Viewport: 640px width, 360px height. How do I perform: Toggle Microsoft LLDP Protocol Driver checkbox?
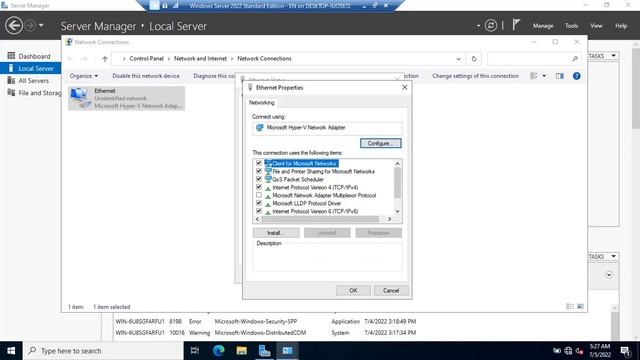pyautogui.click(x=259, y=203)
